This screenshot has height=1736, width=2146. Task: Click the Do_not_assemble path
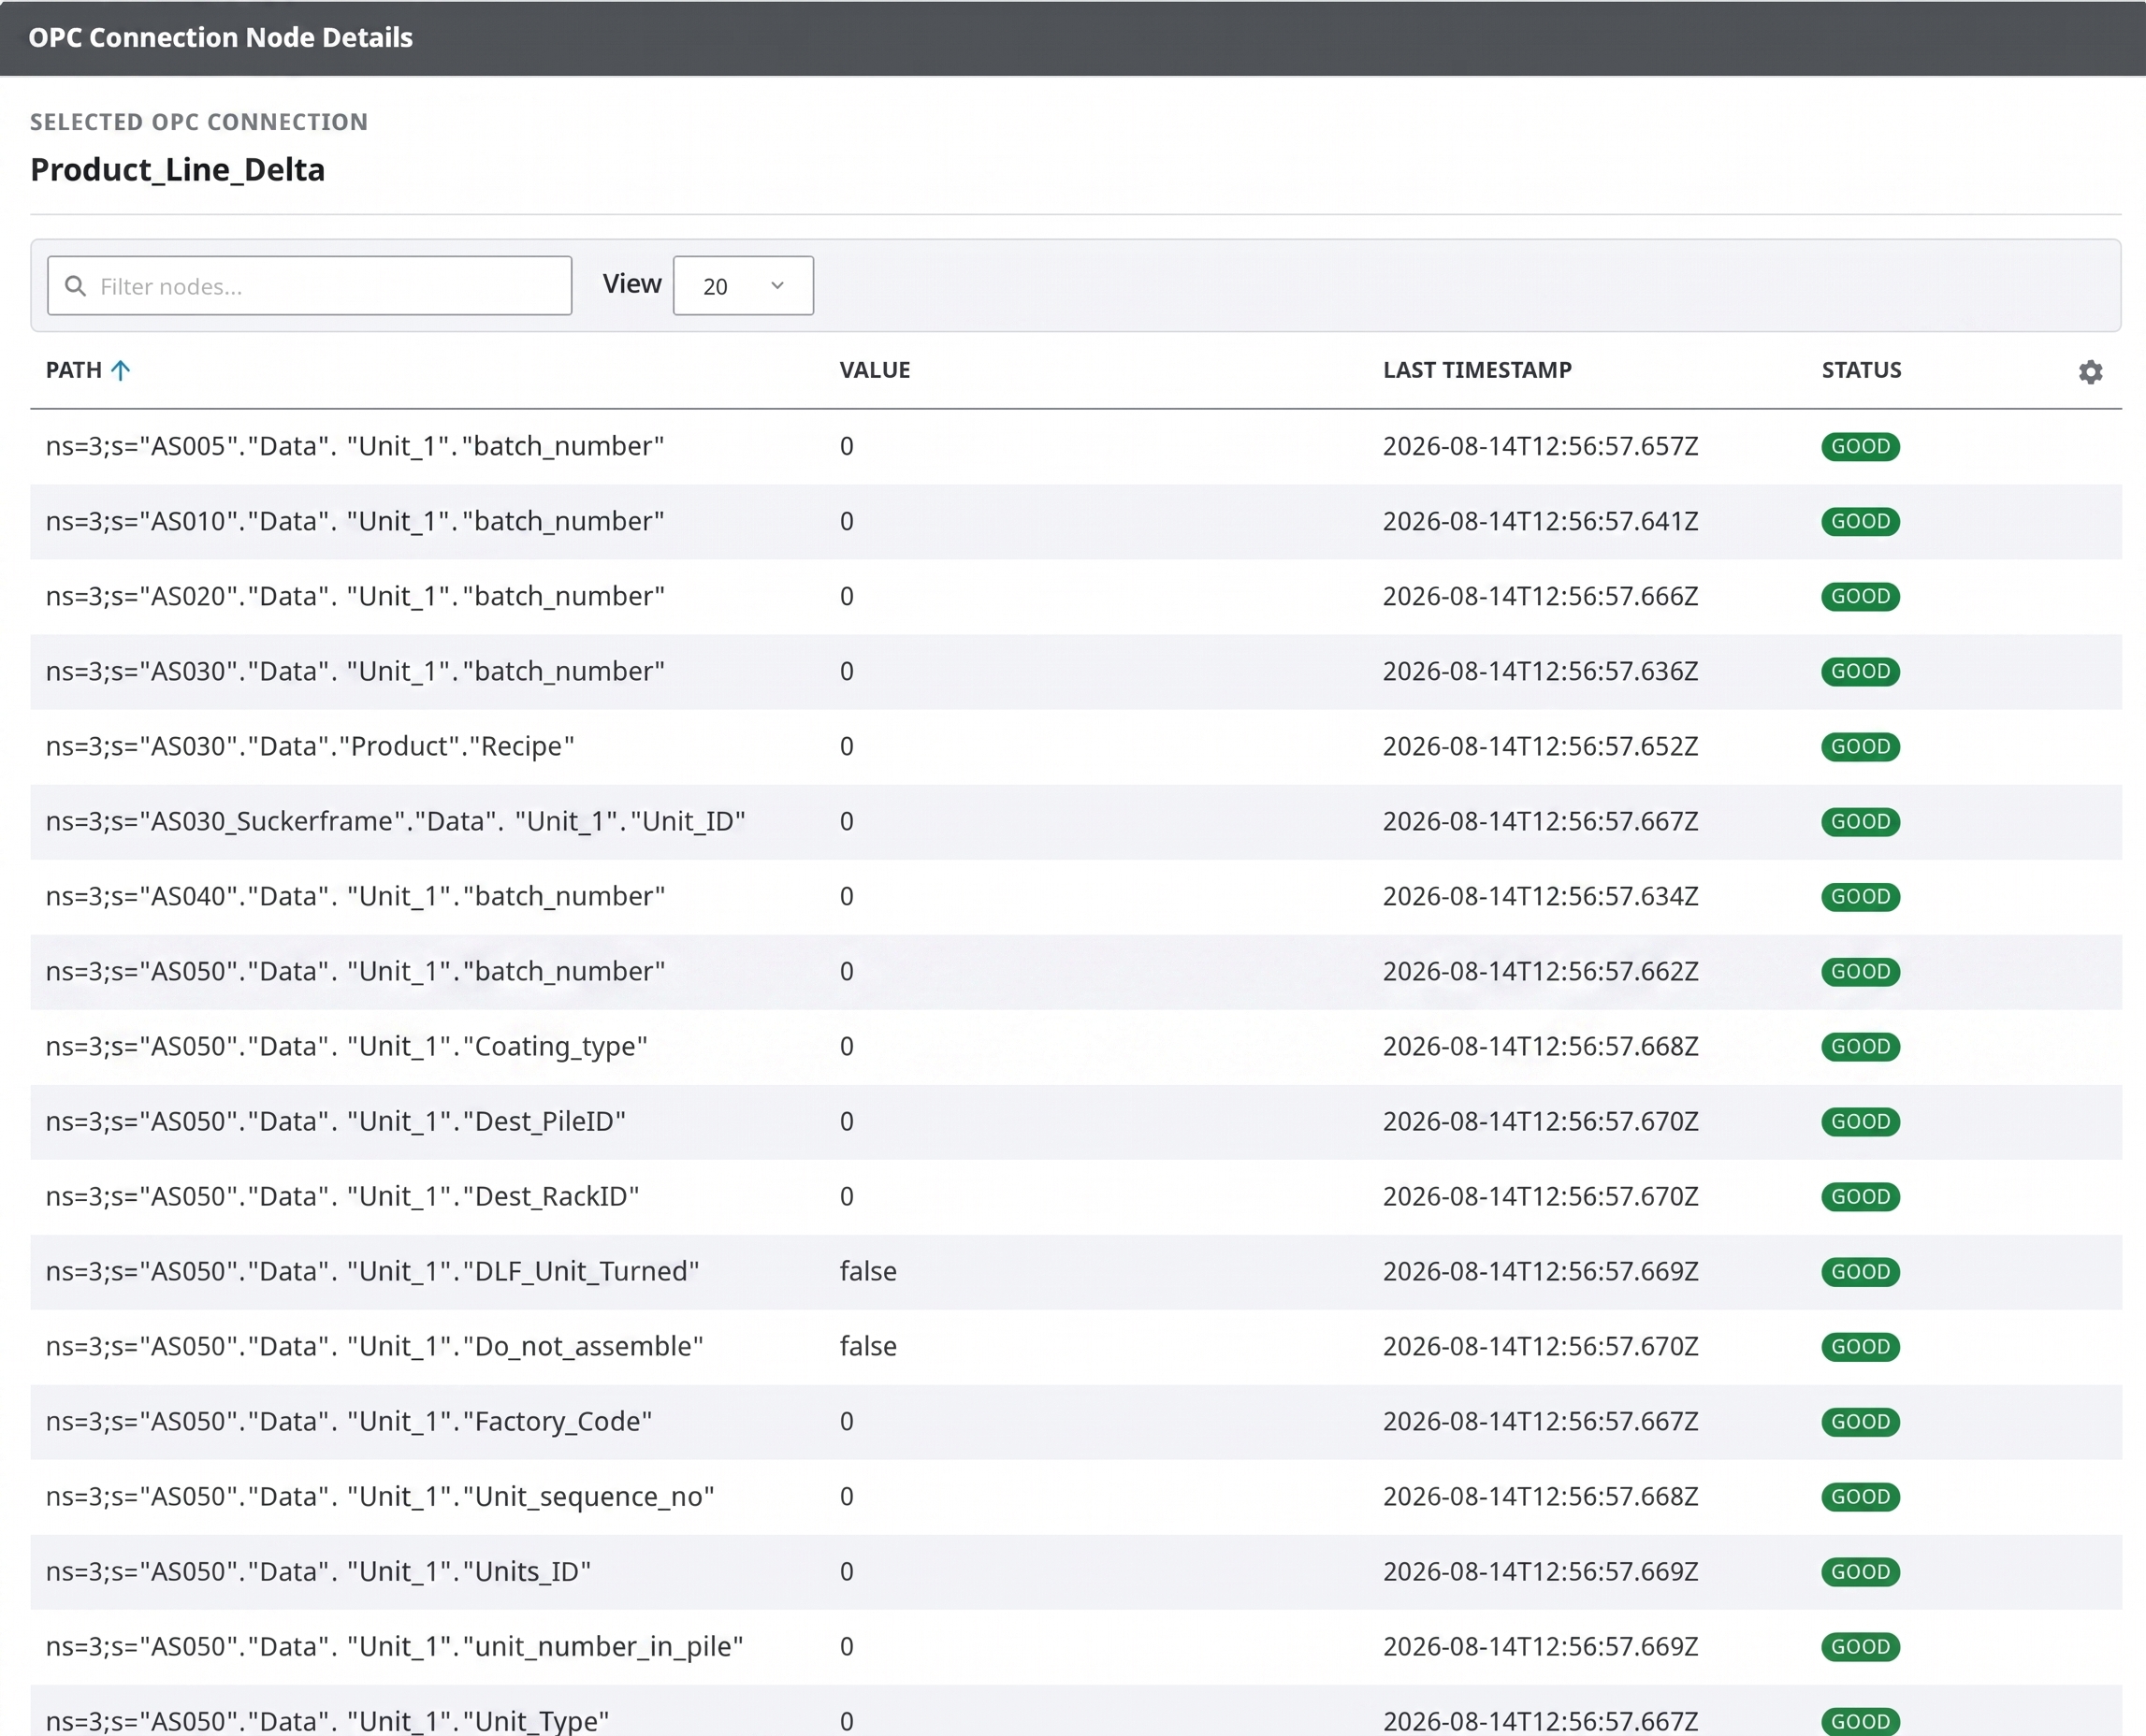pos(374,1346)
